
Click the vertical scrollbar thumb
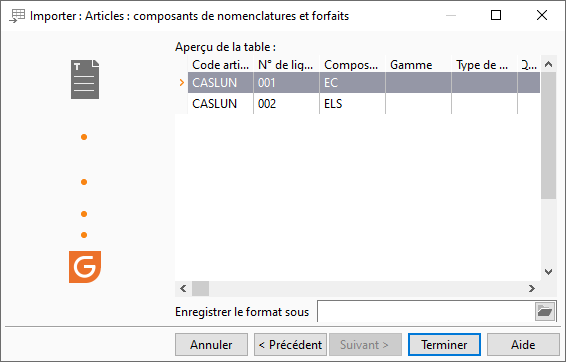(x=548, y=135)
